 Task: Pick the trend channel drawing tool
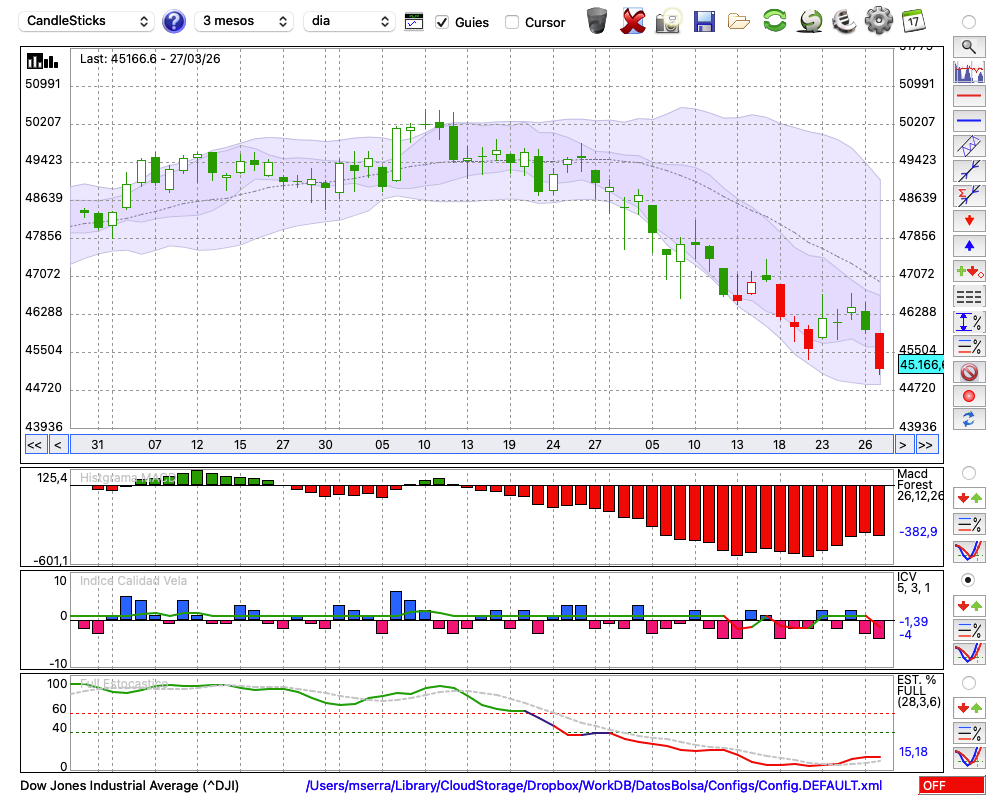(968, 146)
